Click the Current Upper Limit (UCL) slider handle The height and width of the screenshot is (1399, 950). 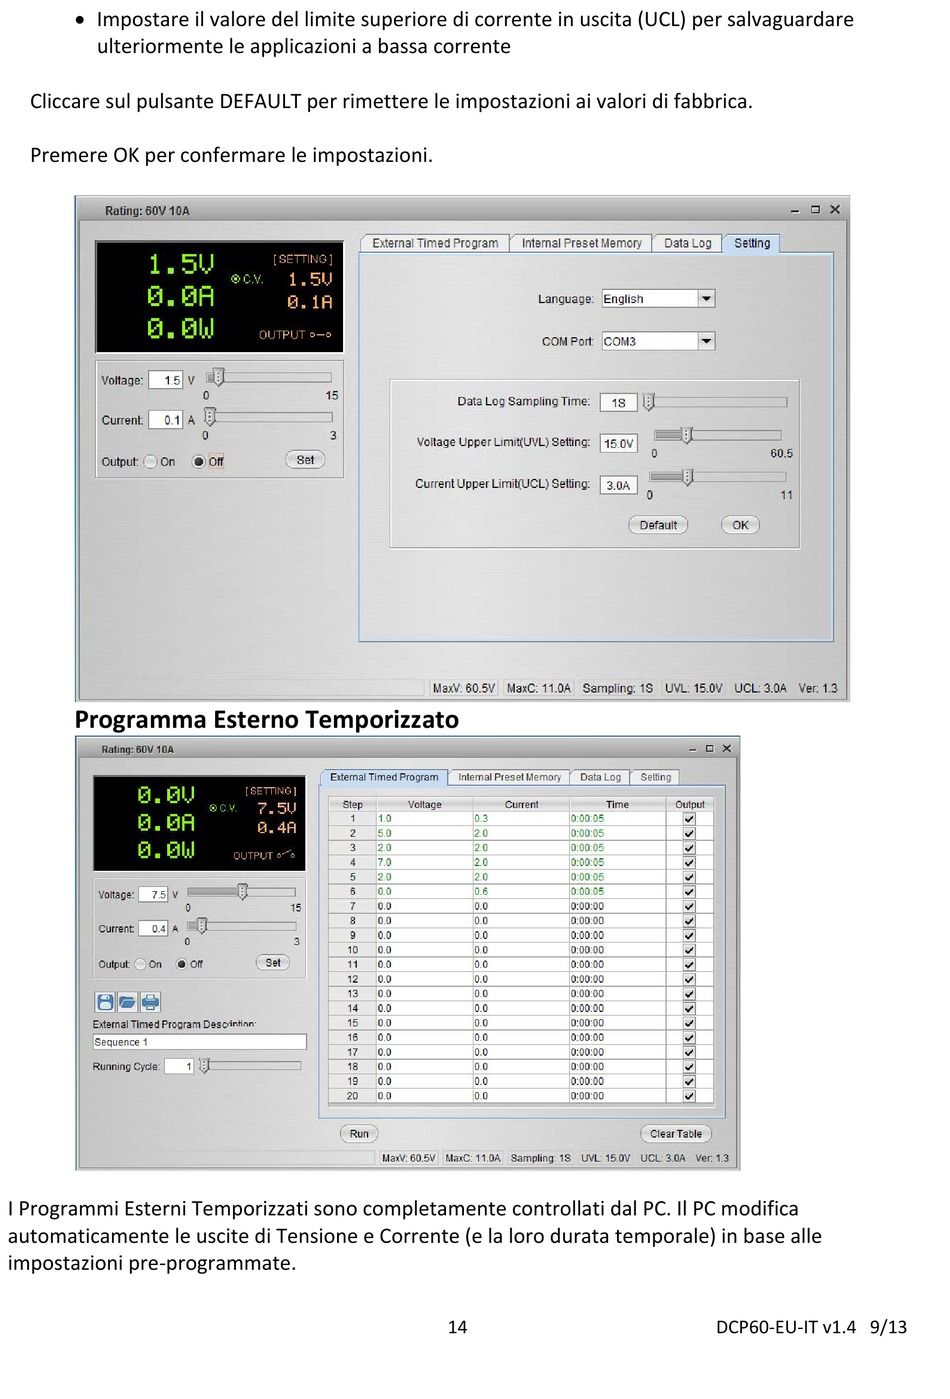click(x=687, y=477)
